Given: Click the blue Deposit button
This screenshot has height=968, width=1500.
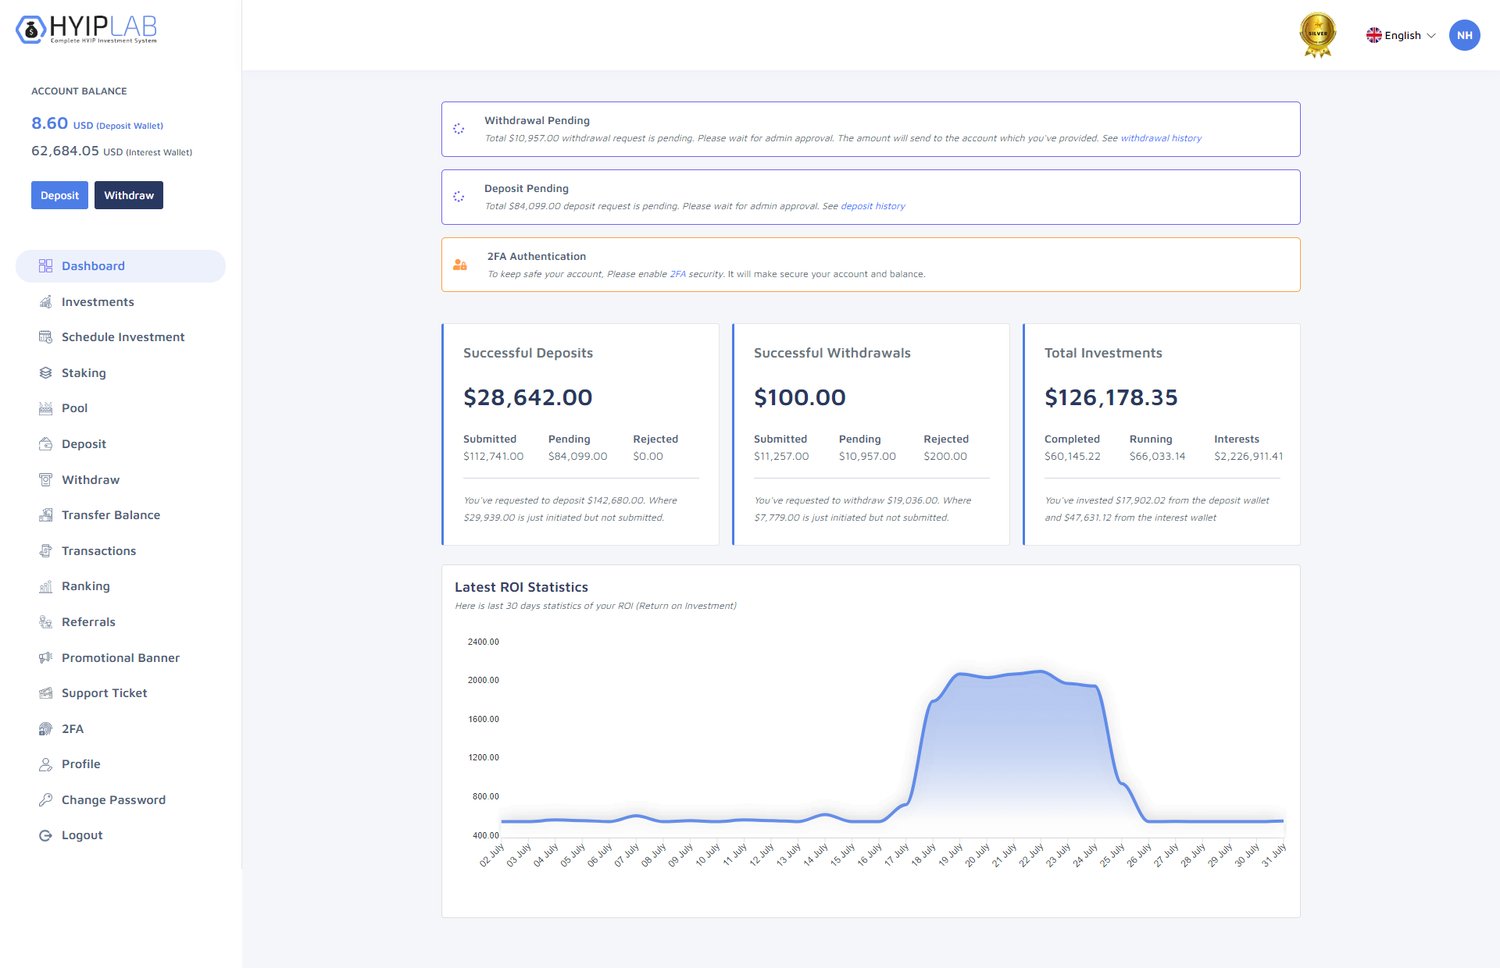Looking at the screenshot, I should coord(59,195).
